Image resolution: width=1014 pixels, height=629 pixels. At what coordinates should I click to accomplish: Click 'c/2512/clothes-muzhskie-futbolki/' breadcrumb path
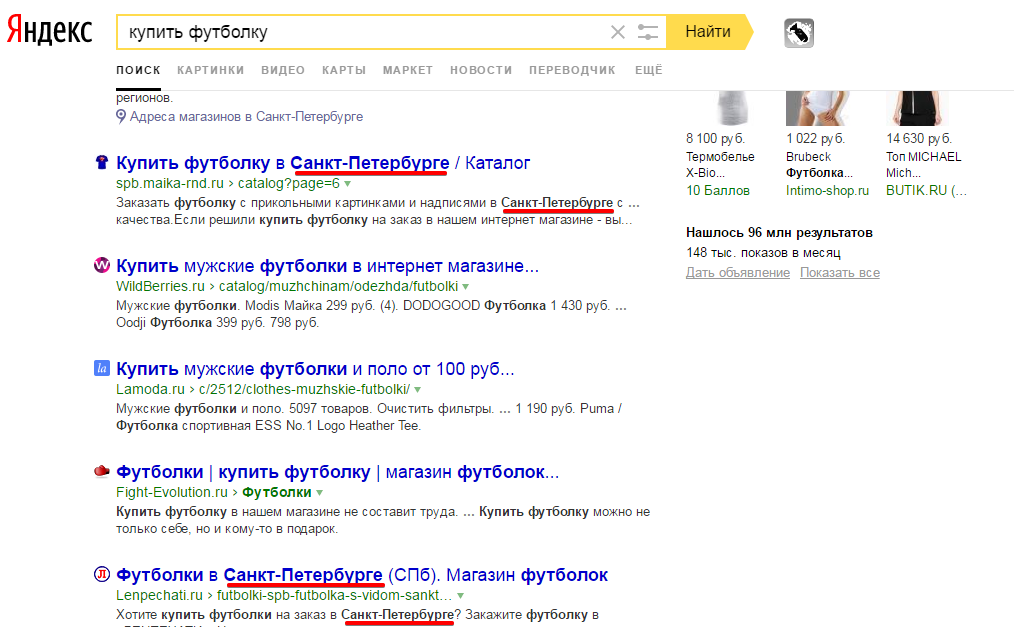click(305, 389)
